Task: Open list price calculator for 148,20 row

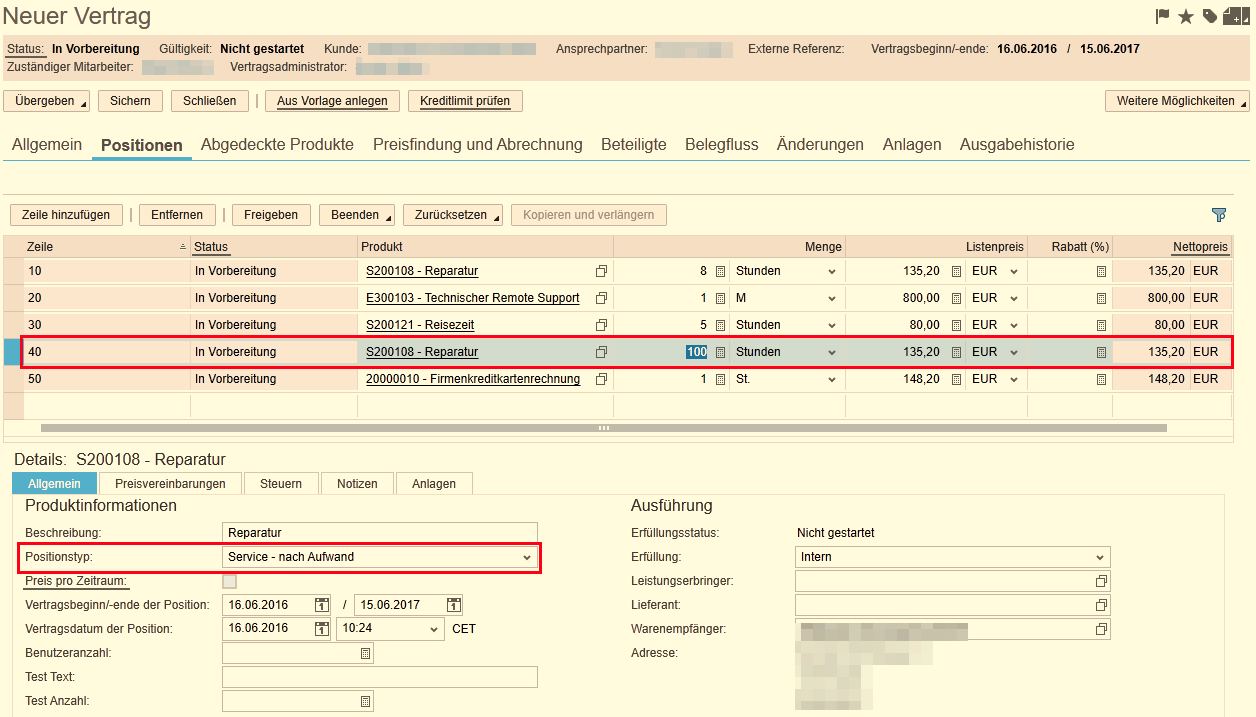Action: tap(955, 379)
